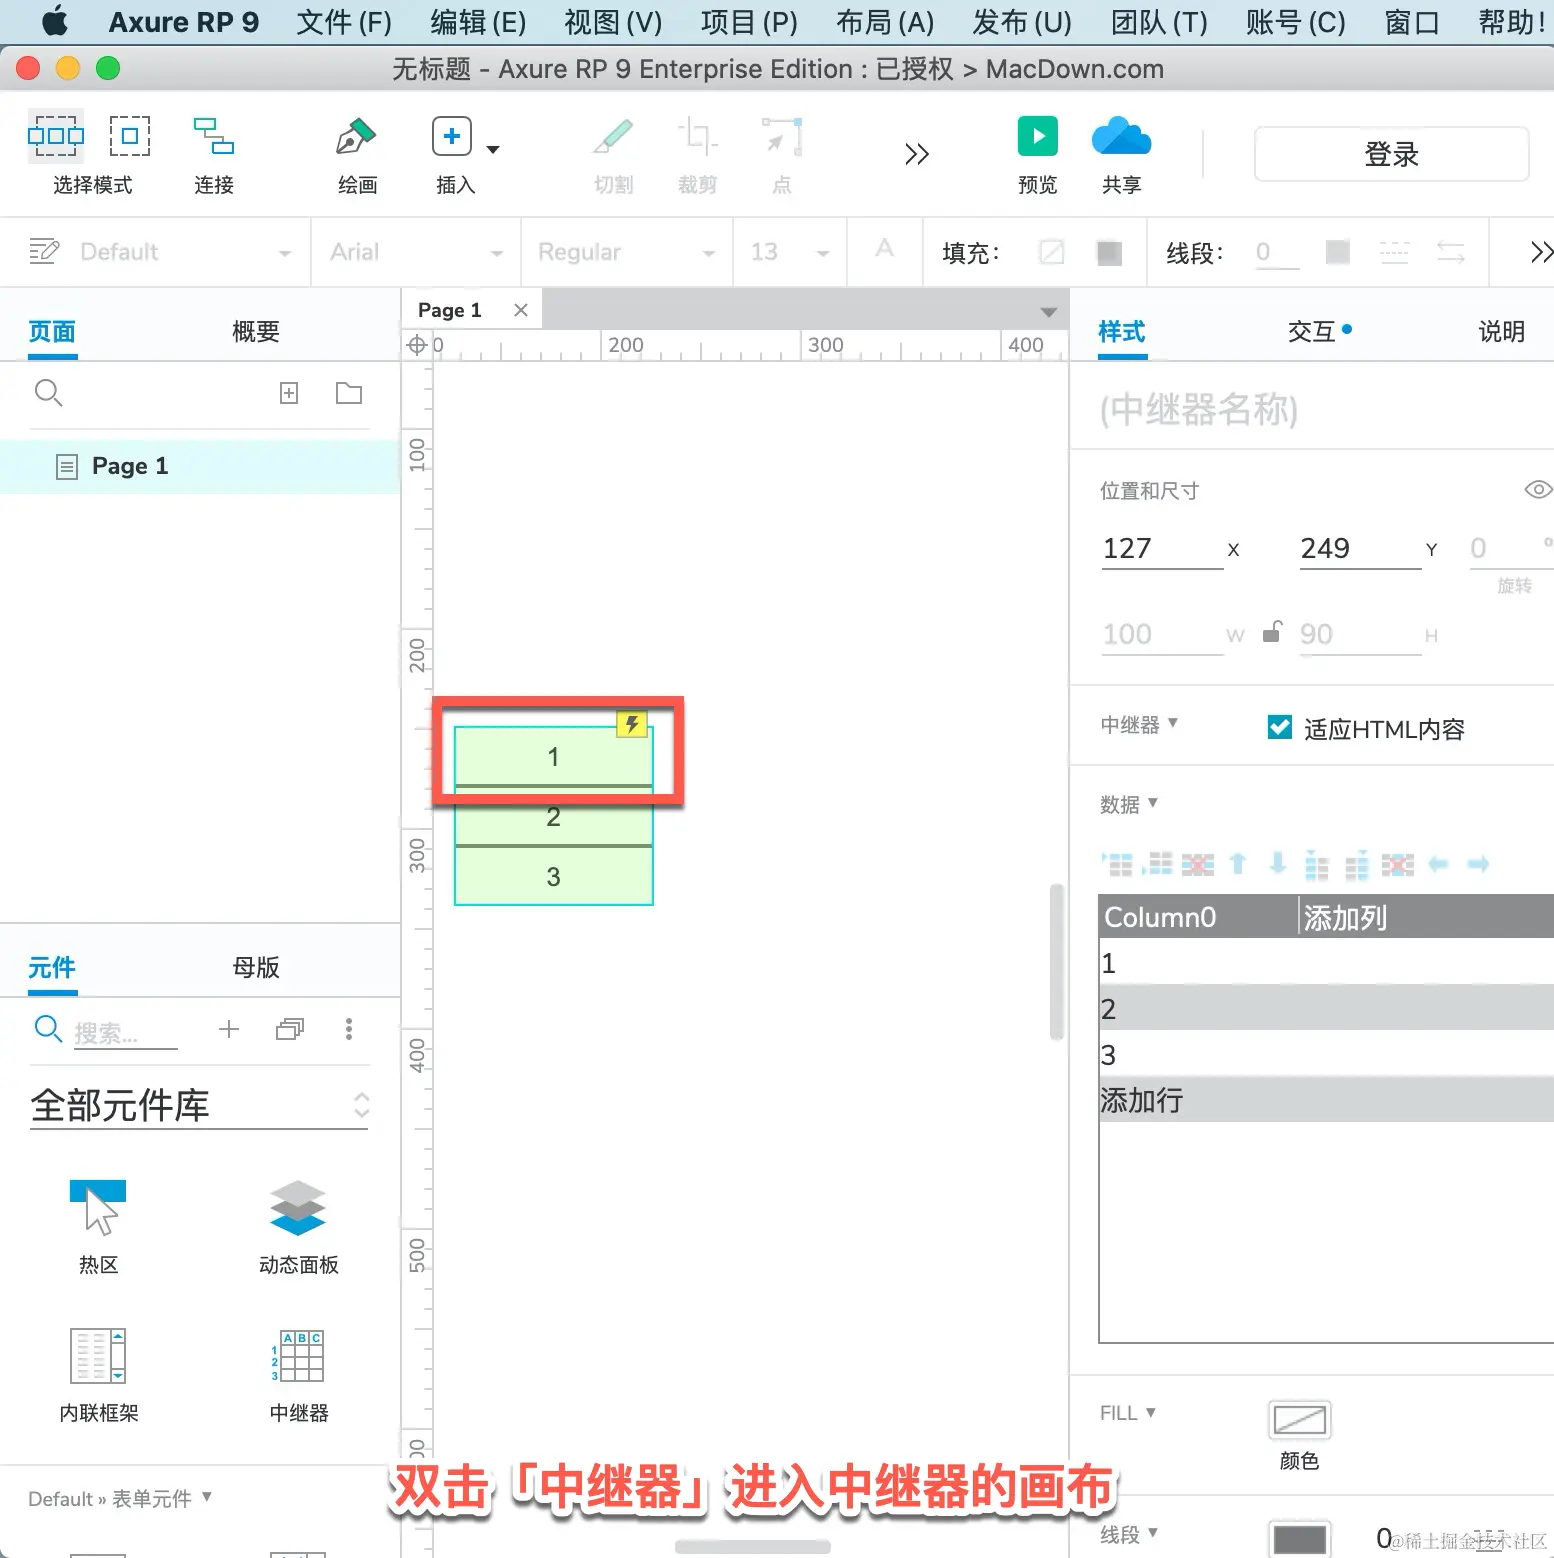
Task: Click the add folder icon
Action: tap(349, 393)
